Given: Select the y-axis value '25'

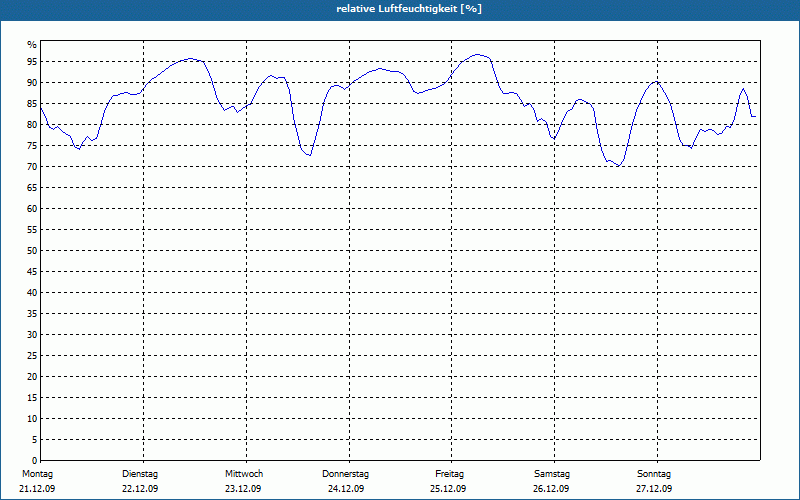Looking at the screenshot, I should (x=32, y=356).
